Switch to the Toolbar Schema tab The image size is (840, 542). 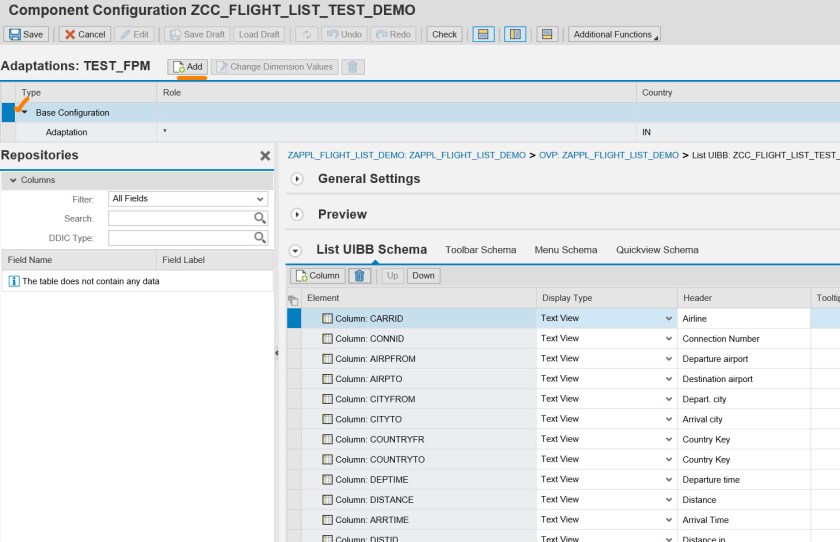point(480,250)
